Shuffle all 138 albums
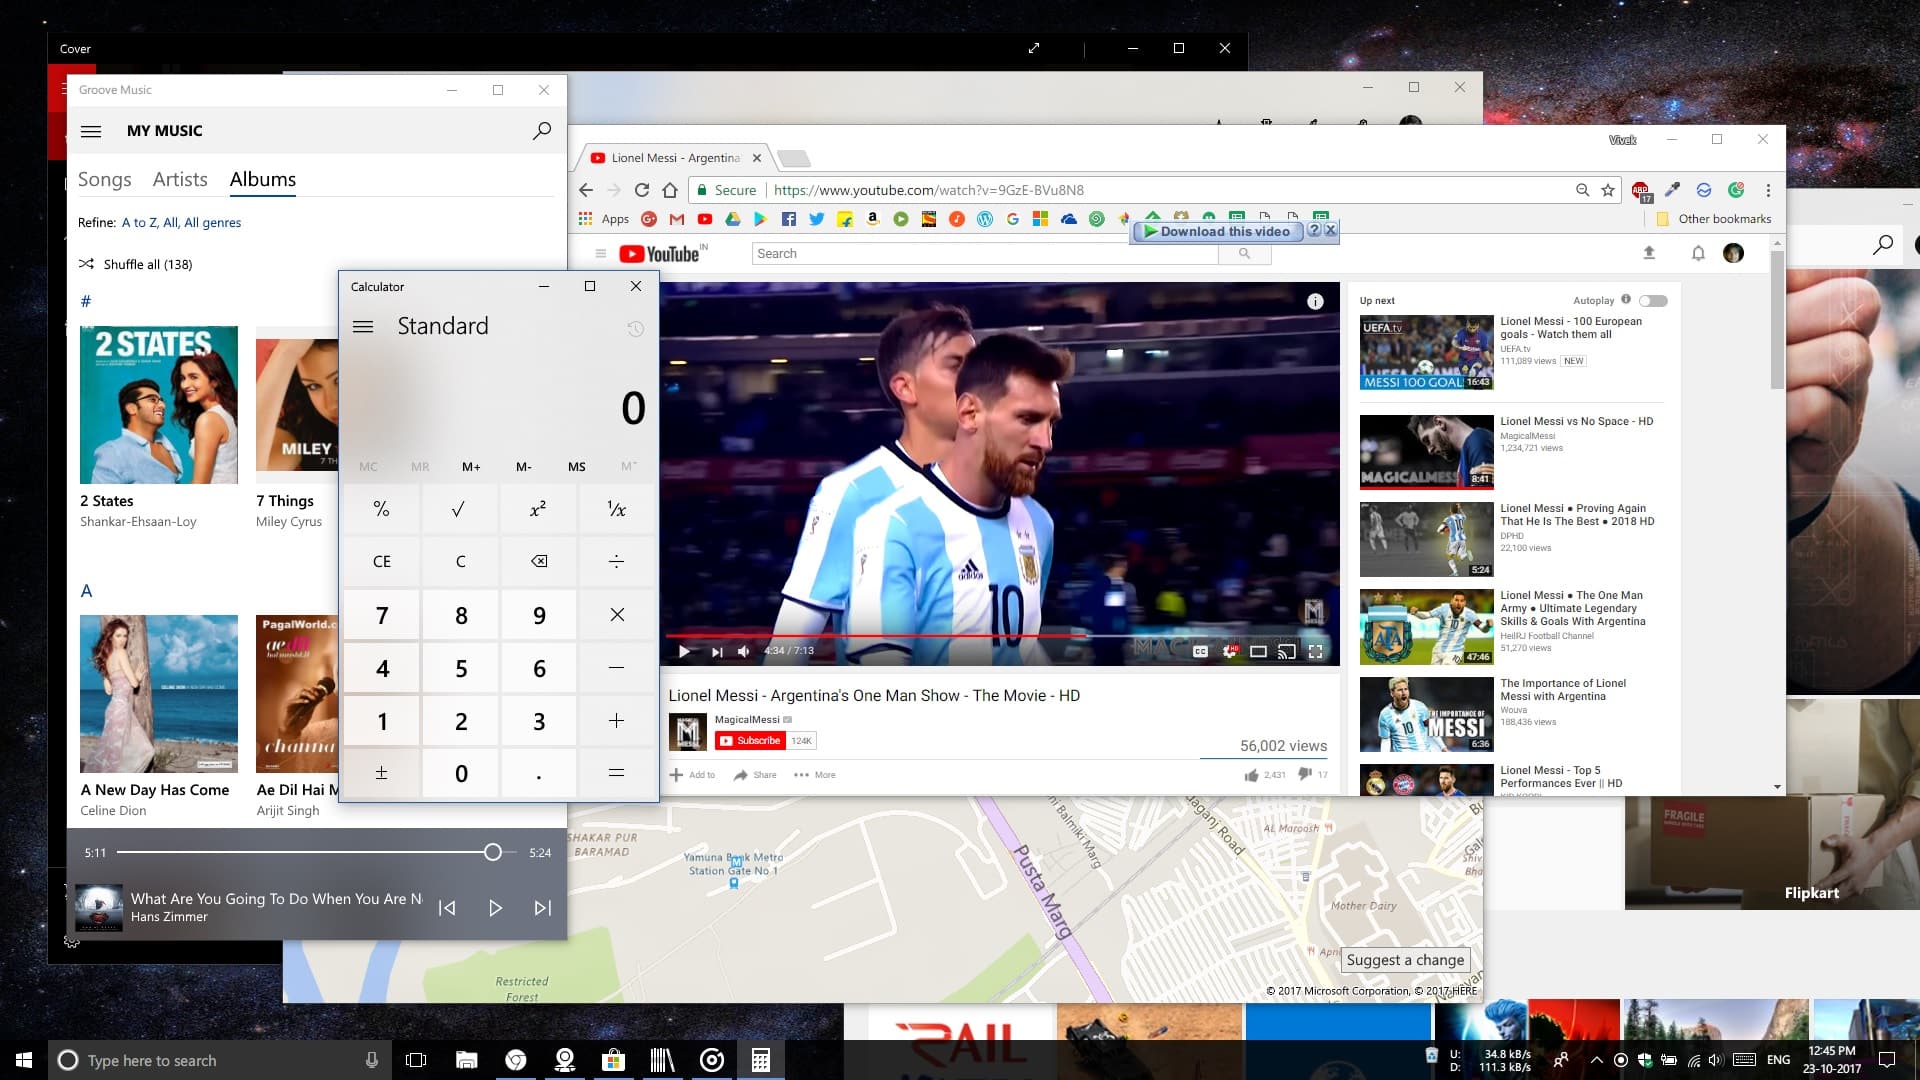The width and height of the screenshot is (1920, 1080). tap(136, 264)
